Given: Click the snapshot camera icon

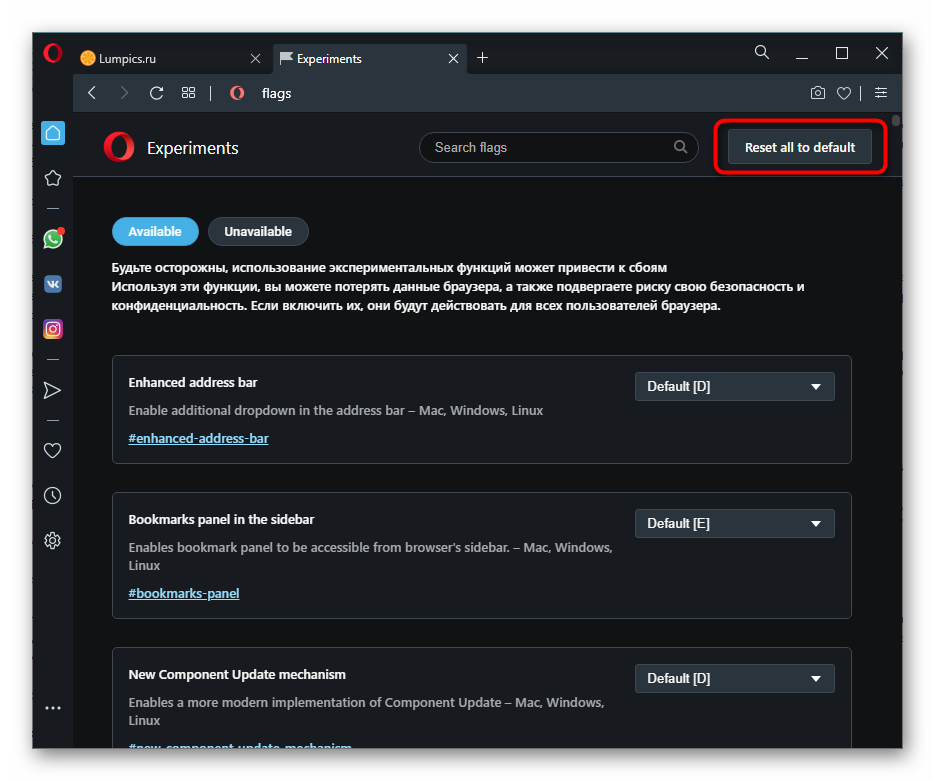Looking at the screenshot, I should tap(818, 93).
